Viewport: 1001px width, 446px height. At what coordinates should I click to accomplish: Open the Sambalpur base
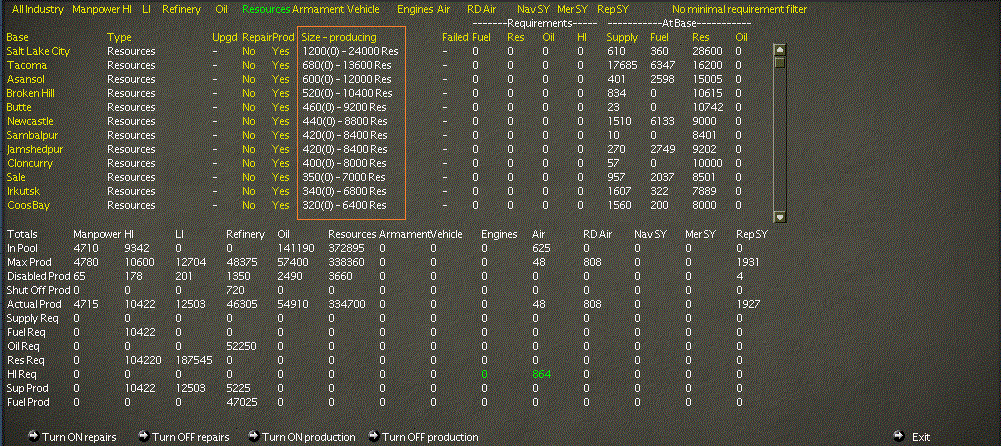click(33, 135)
